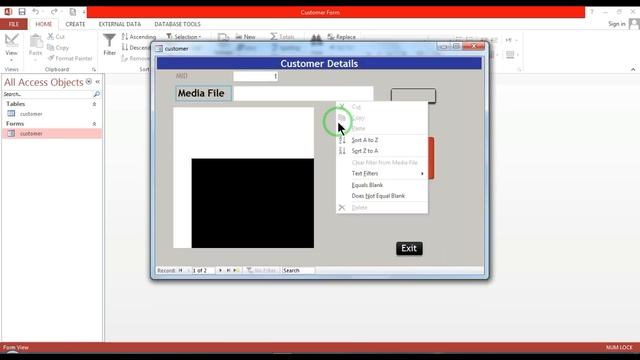This screenshot has width=640, height=360.
Task: Click the Exit button on the form
Action: [409, 248]
